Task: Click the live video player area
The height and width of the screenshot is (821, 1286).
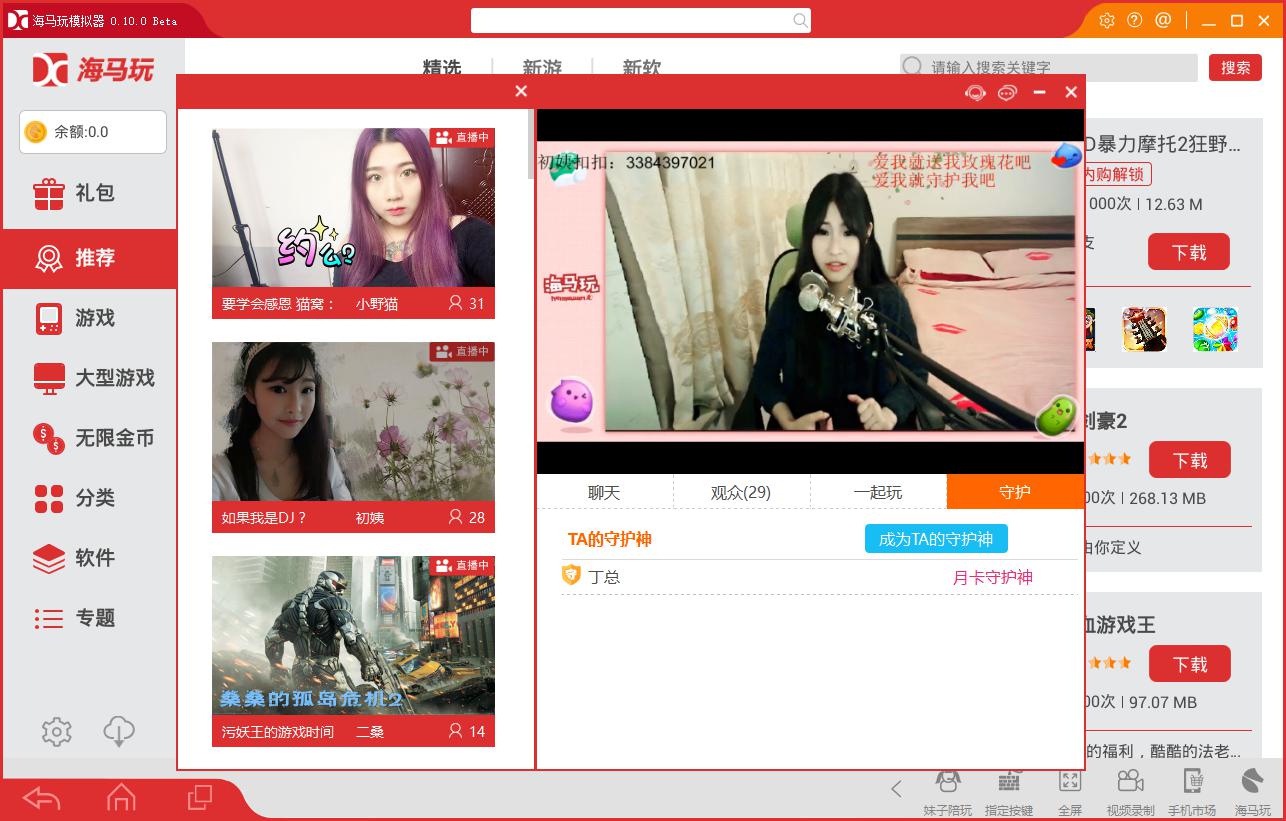Action: pyautogui.click(x=810, y=291)
